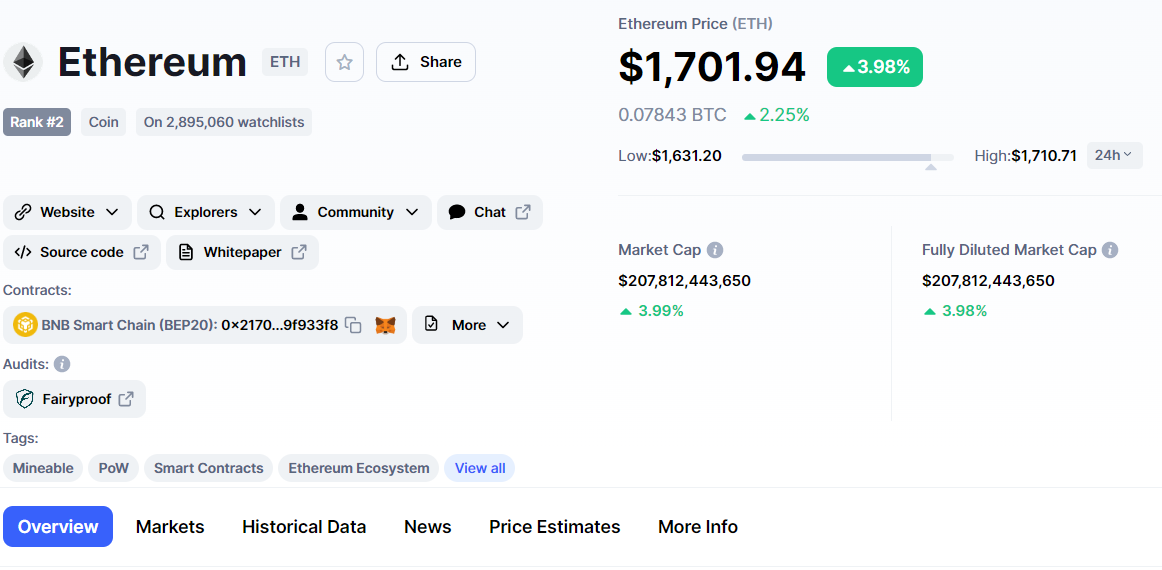Click the Ethereum diamond logo

coord(23,62)
